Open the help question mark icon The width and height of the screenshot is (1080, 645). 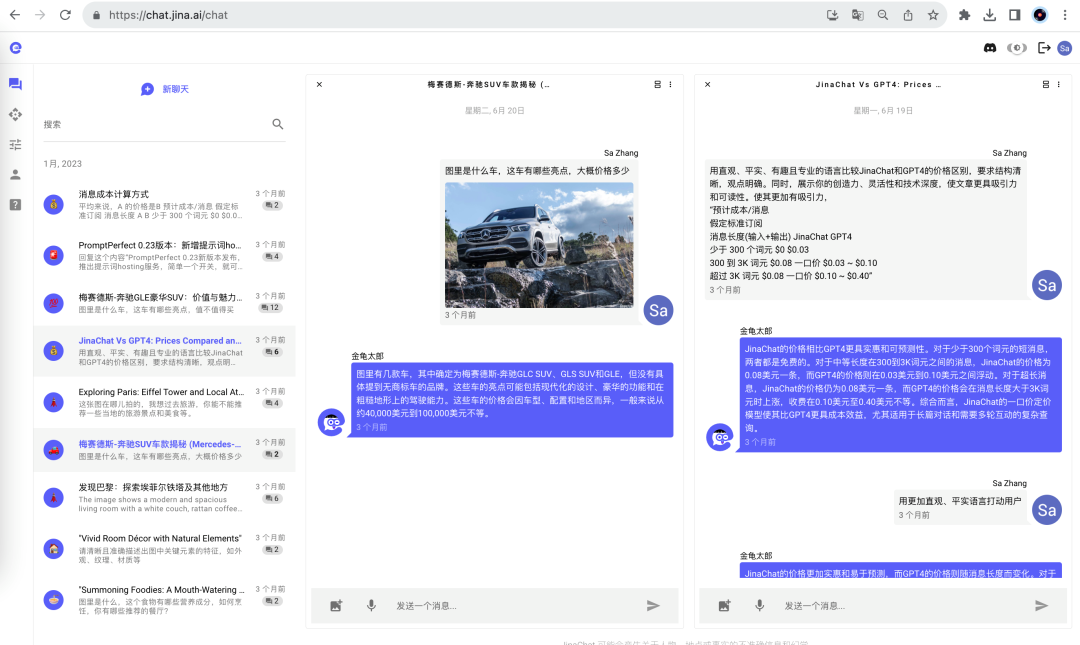(15, 204)
